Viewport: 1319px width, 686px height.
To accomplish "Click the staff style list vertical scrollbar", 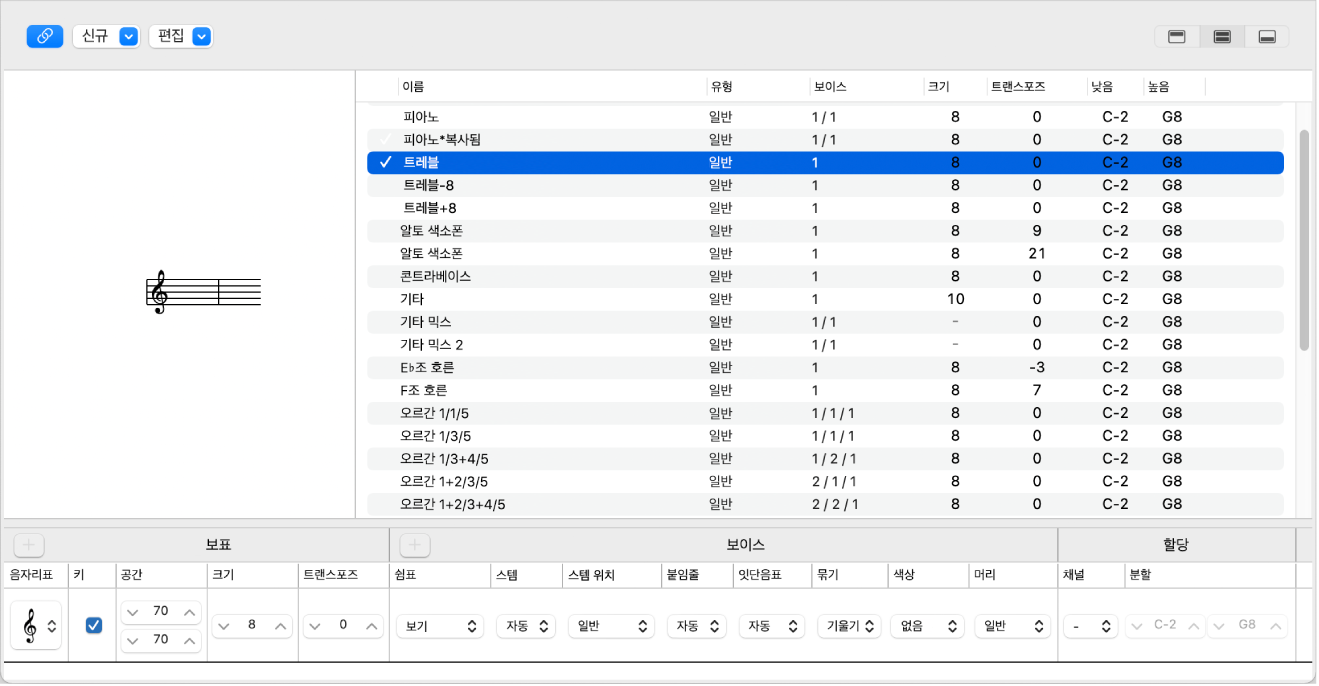I will (x=1303, y=240).
